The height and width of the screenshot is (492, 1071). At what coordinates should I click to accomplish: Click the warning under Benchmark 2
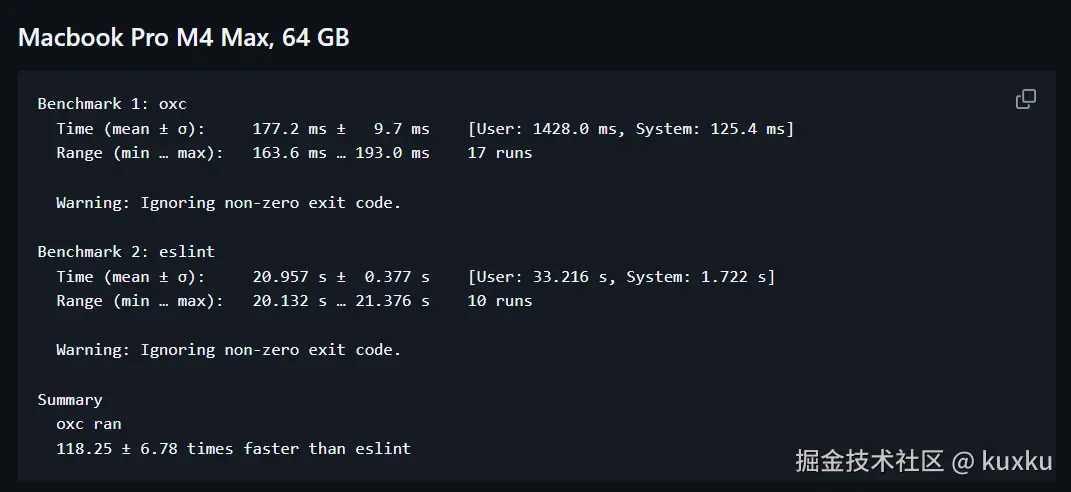pos(228,350)
